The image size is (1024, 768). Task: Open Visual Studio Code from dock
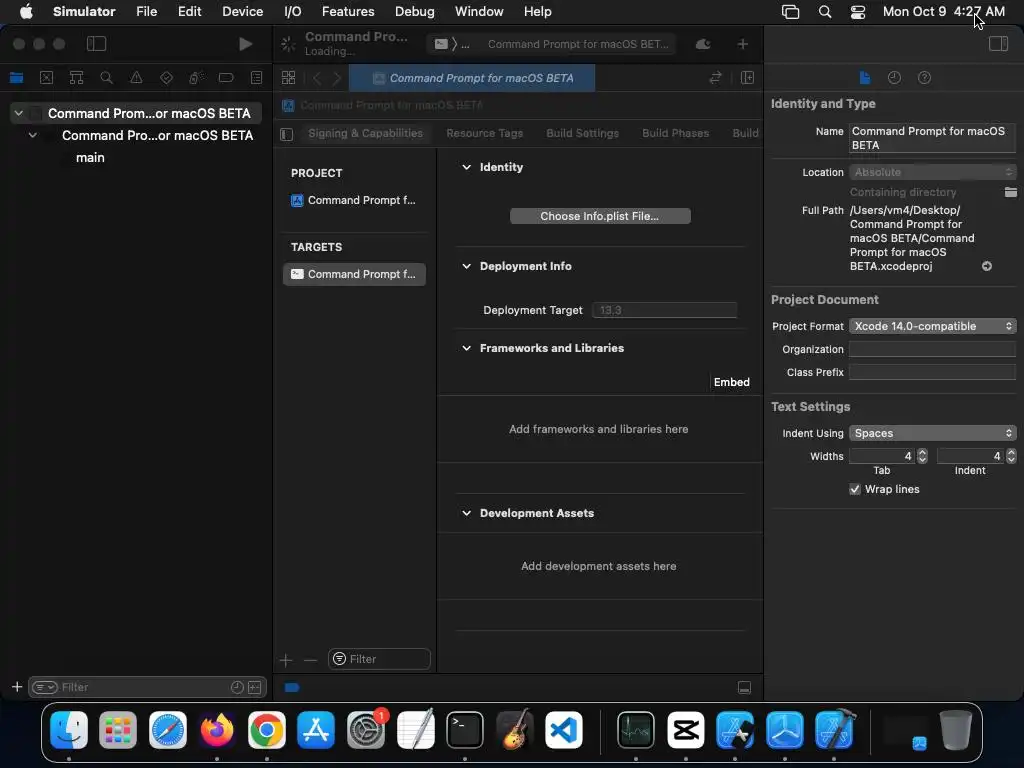(564, 730)
